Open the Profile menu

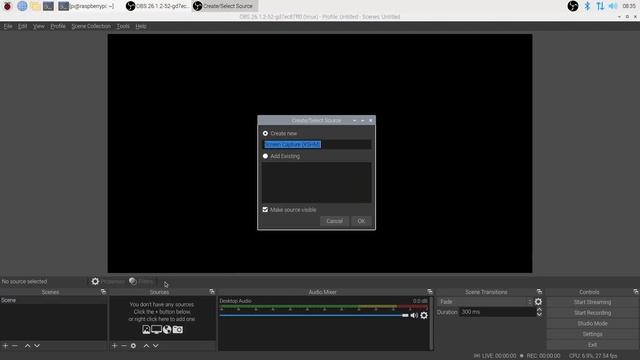click(58, 26)
